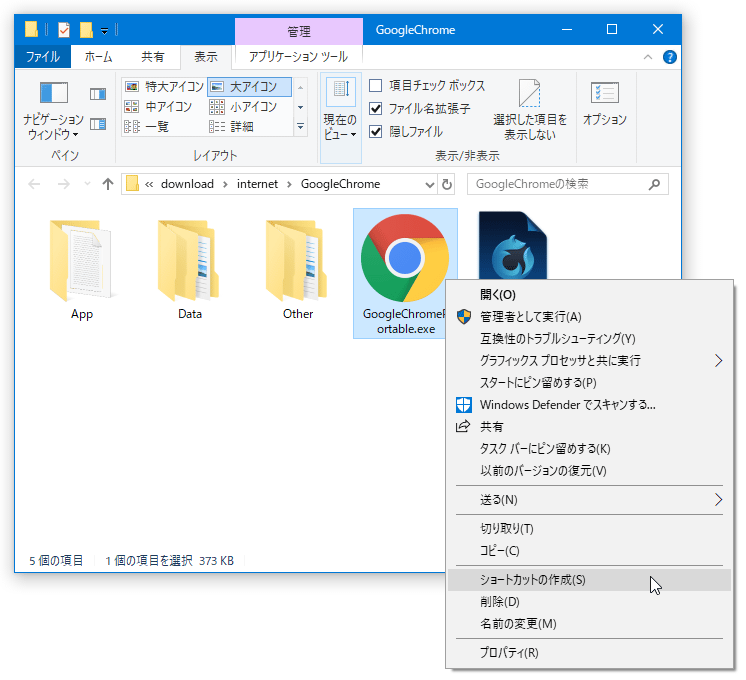Refresh the current folder view
Viewport: 746px width, 680px height.
(446, 184)
